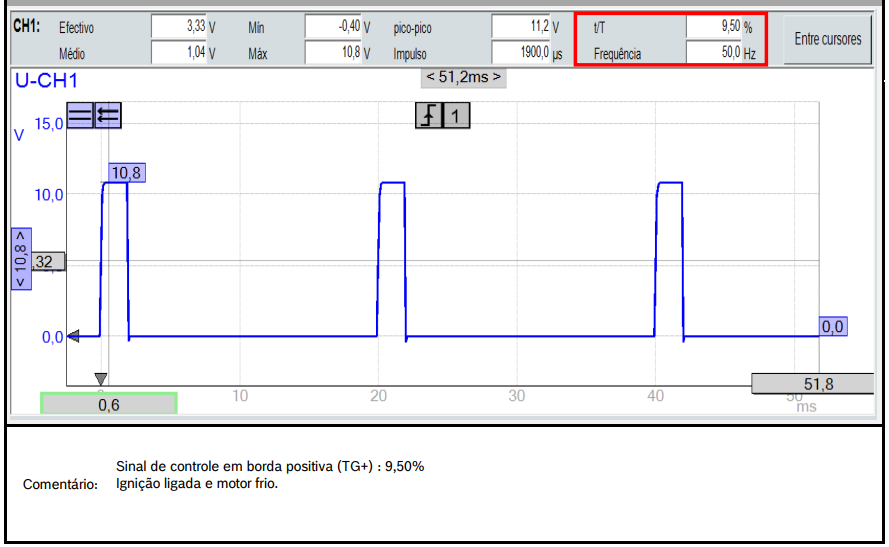Click the Efectivo value field showing 3,33
Viewport: 889px width, 547px height.
[x=183, y=28]
